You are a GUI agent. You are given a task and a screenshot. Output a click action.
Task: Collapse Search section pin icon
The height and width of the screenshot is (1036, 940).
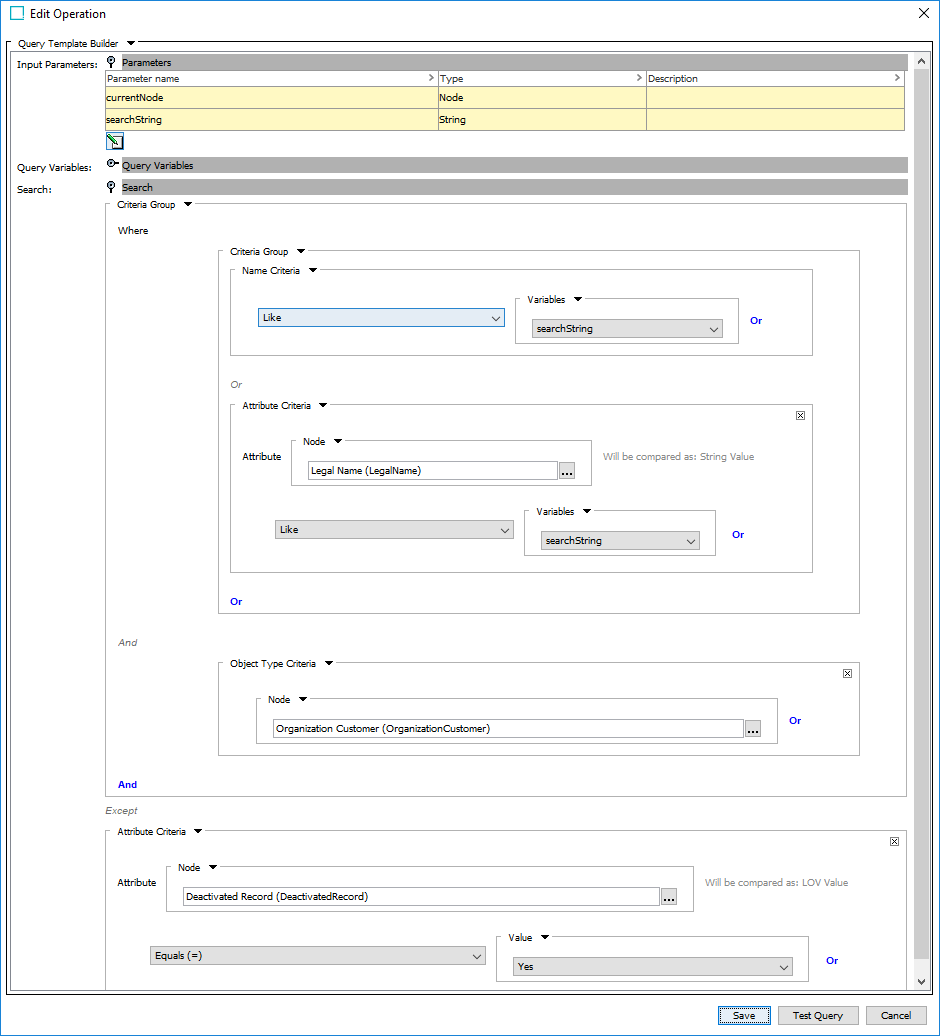[111, 187]
